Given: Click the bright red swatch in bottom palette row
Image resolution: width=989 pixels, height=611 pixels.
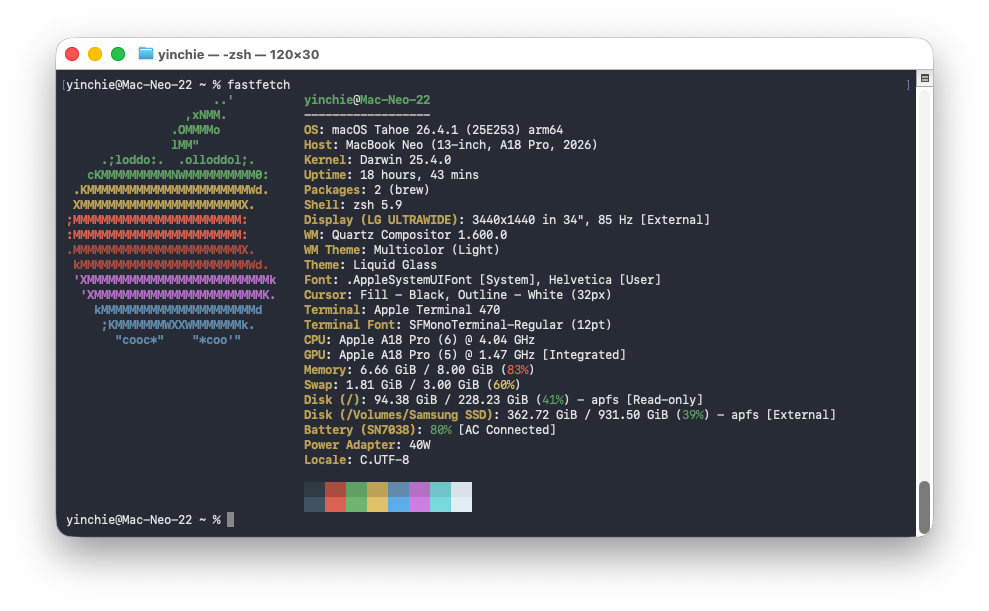Looking at the screenshot, I should click(x=336, y=504).
